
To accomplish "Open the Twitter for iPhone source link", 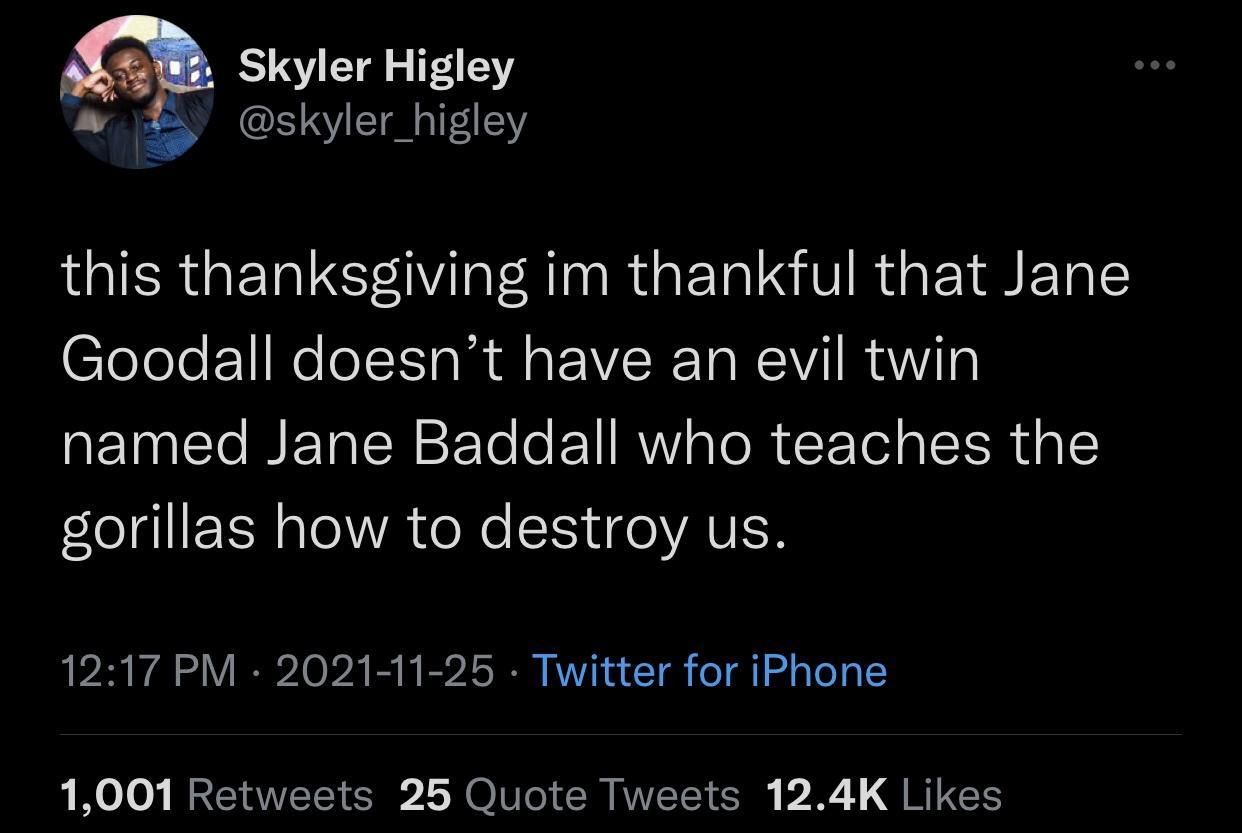I will (709, 671).
